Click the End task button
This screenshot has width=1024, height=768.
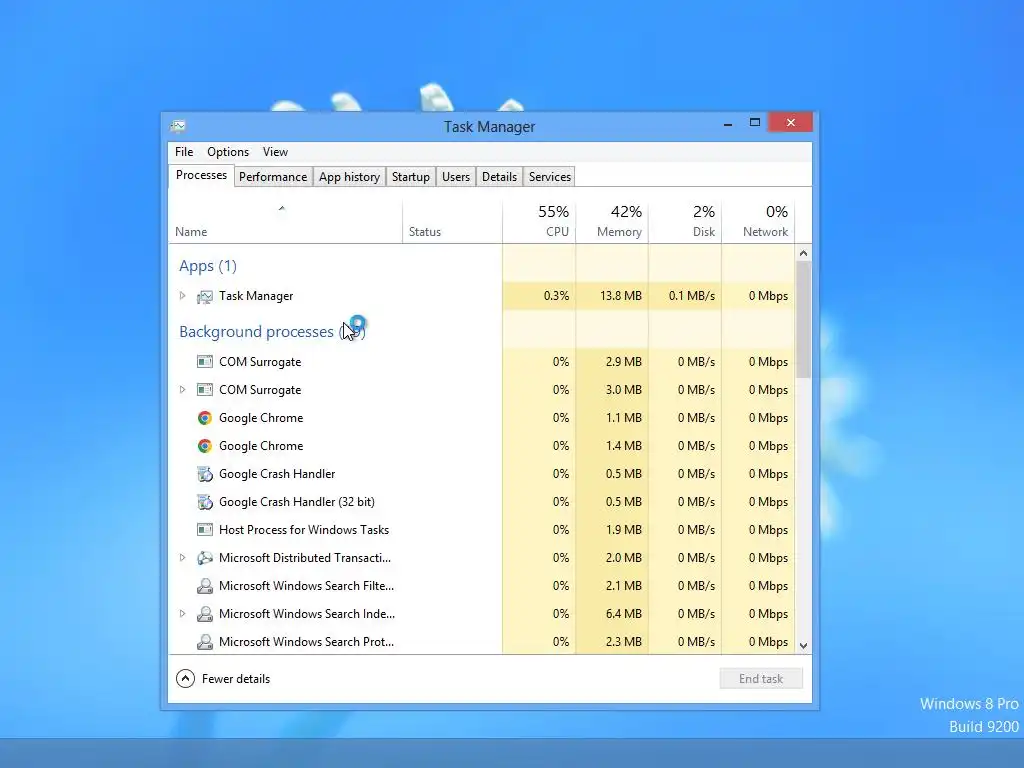coord(761,679)
